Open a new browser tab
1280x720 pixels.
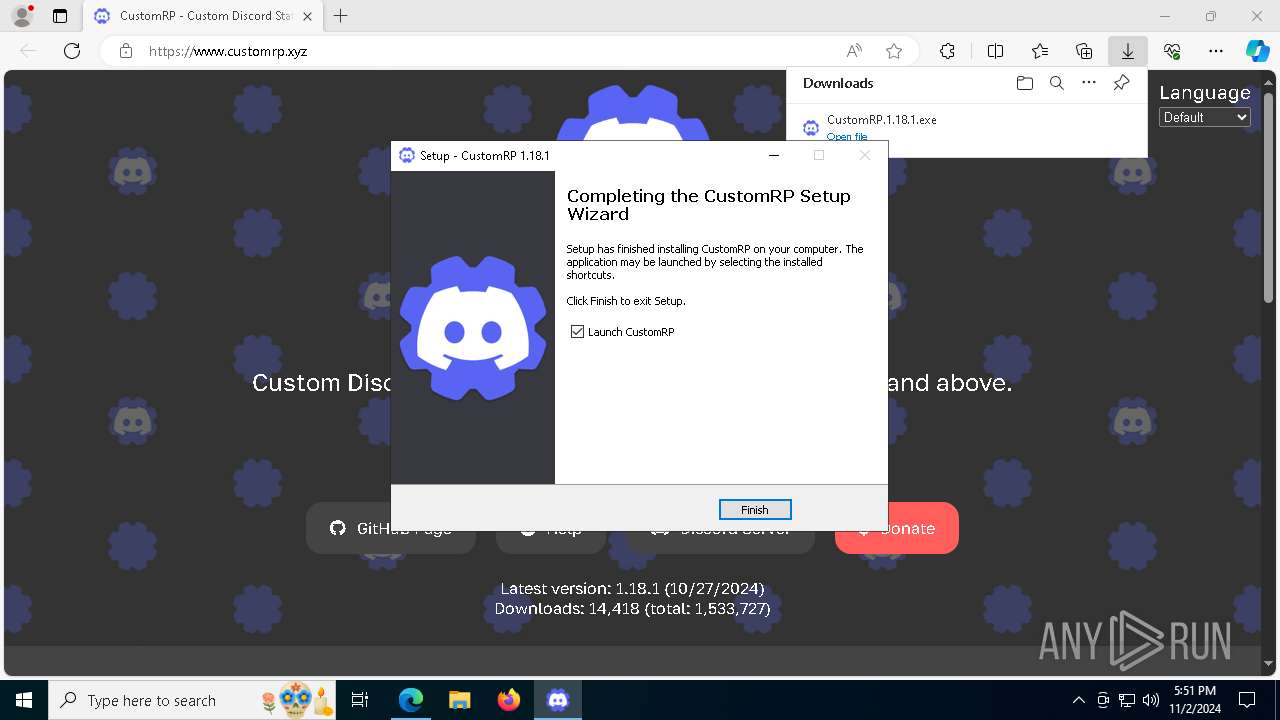[341, 16]
